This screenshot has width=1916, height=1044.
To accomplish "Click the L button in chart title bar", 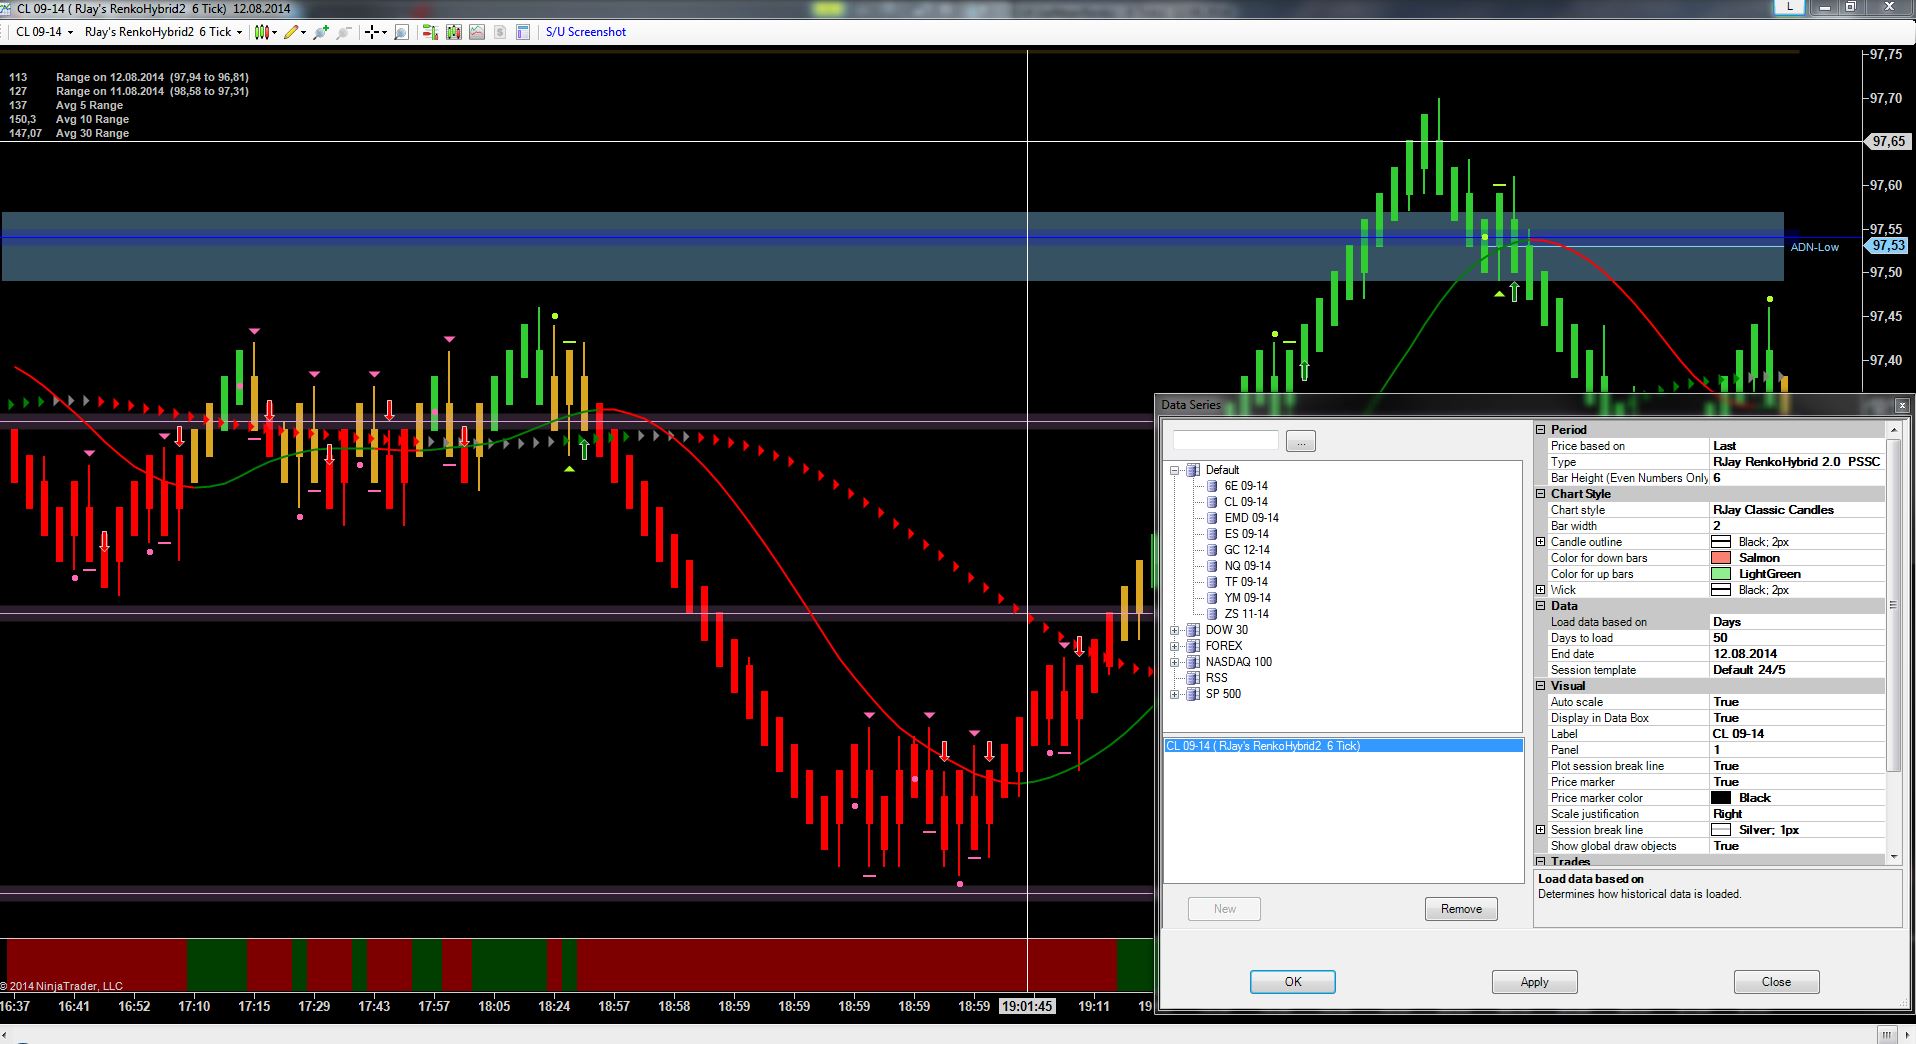I will (x=1789, y=6).
